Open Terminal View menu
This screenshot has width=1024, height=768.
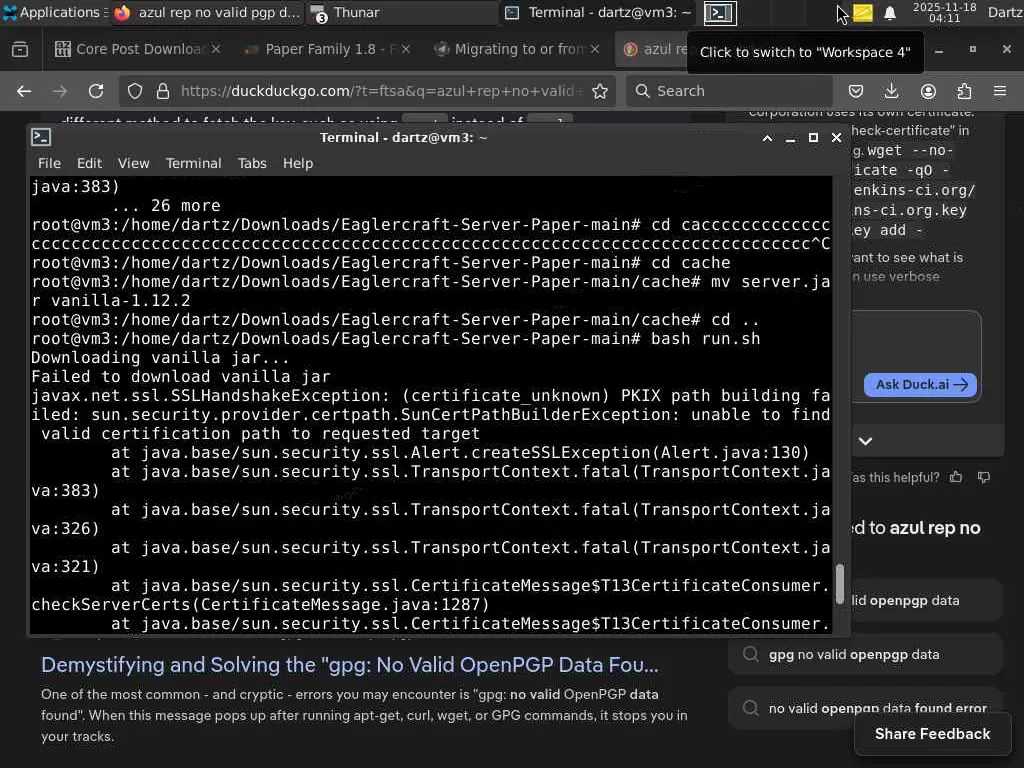[133, 163]
